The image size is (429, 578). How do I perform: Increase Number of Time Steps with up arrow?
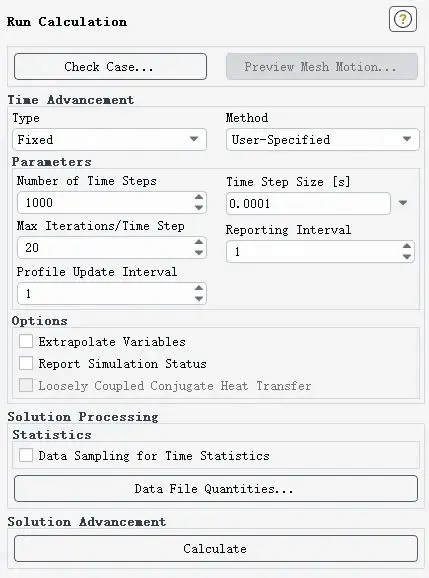pyautogui.click(x=199, y=197)
